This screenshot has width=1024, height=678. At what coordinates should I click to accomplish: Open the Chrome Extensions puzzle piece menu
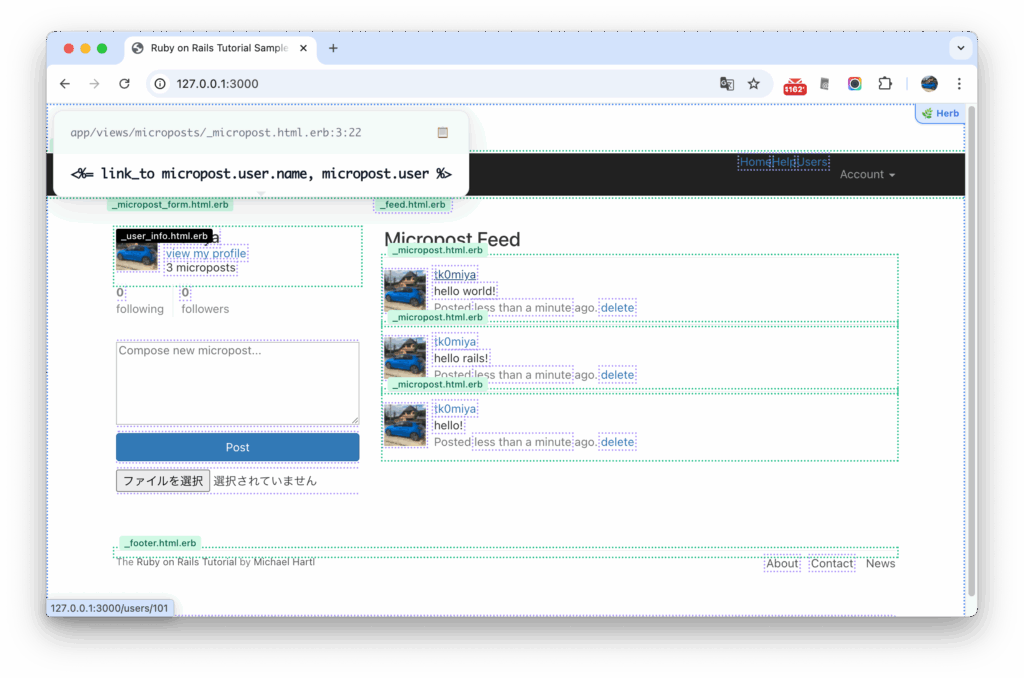click(884, 84)
